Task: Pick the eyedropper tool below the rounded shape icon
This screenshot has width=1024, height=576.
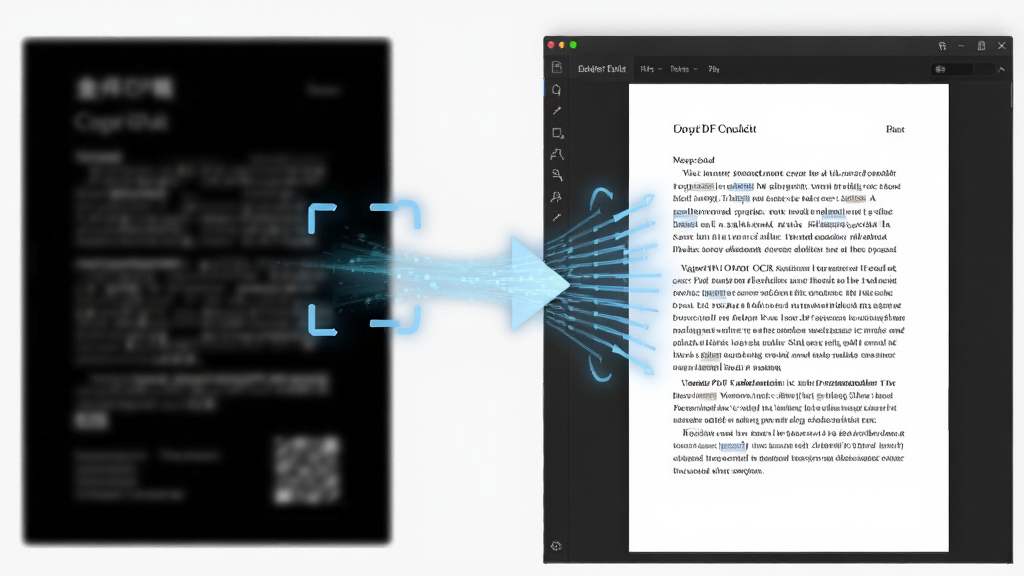Action: [556, 111]
